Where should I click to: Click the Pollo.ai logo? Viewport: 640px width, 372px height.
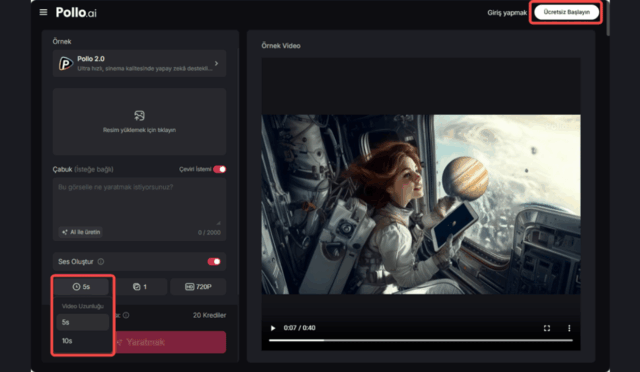(76, 13)
